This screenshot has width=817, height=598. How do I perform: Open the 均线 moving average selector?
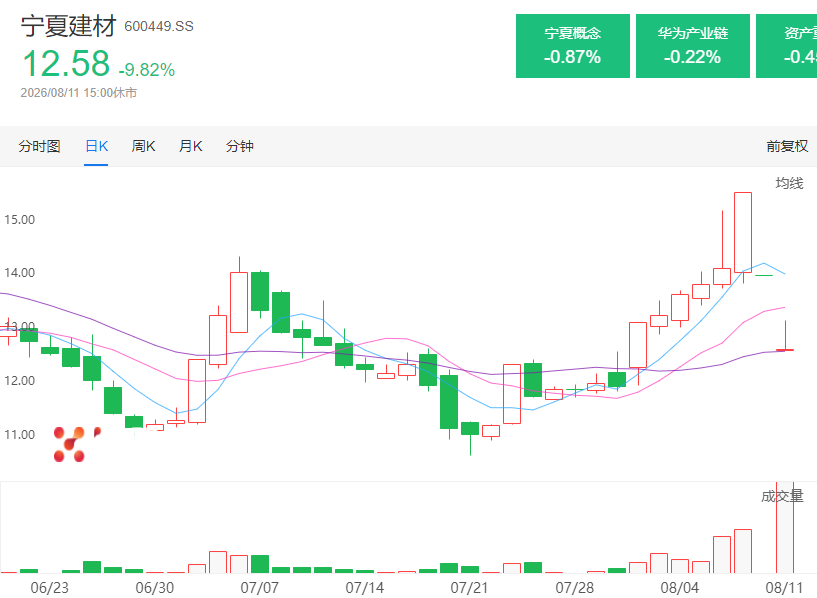(789, 183)
